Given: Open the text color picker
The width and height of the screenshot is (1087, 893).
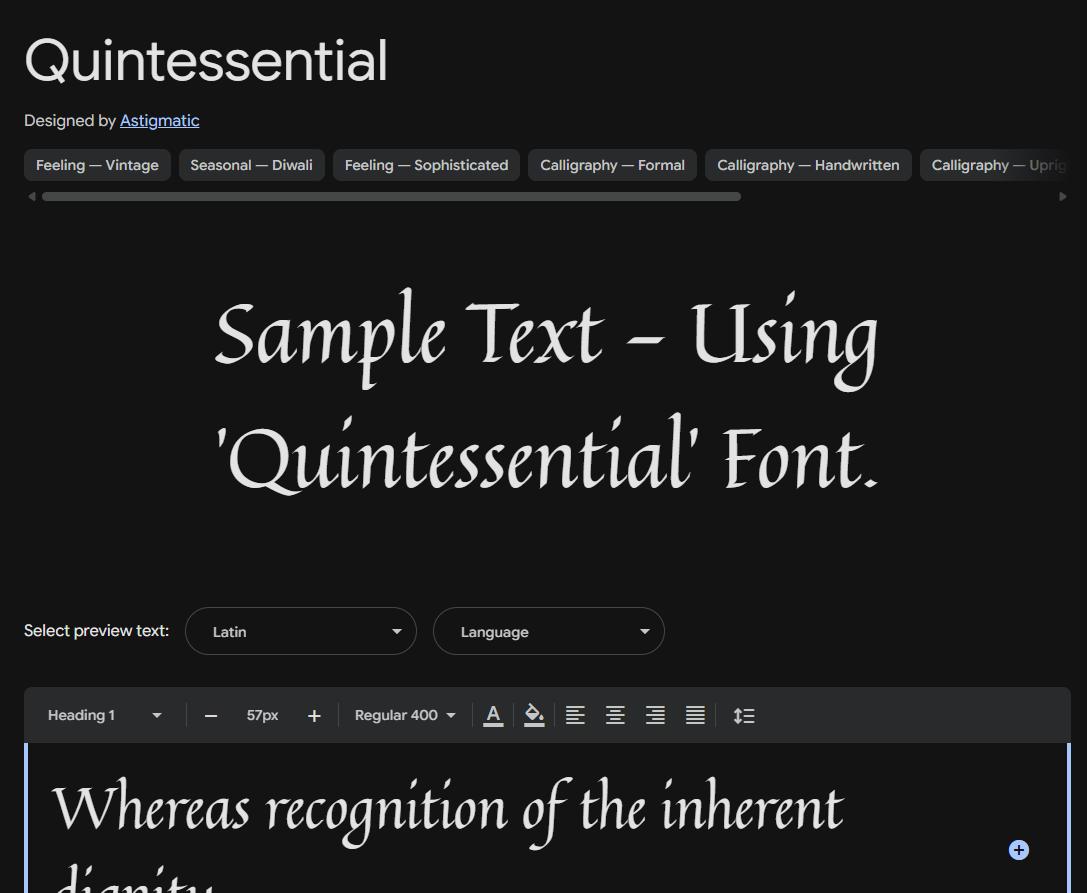Looking at the screenshot, I should pos(493,716).
